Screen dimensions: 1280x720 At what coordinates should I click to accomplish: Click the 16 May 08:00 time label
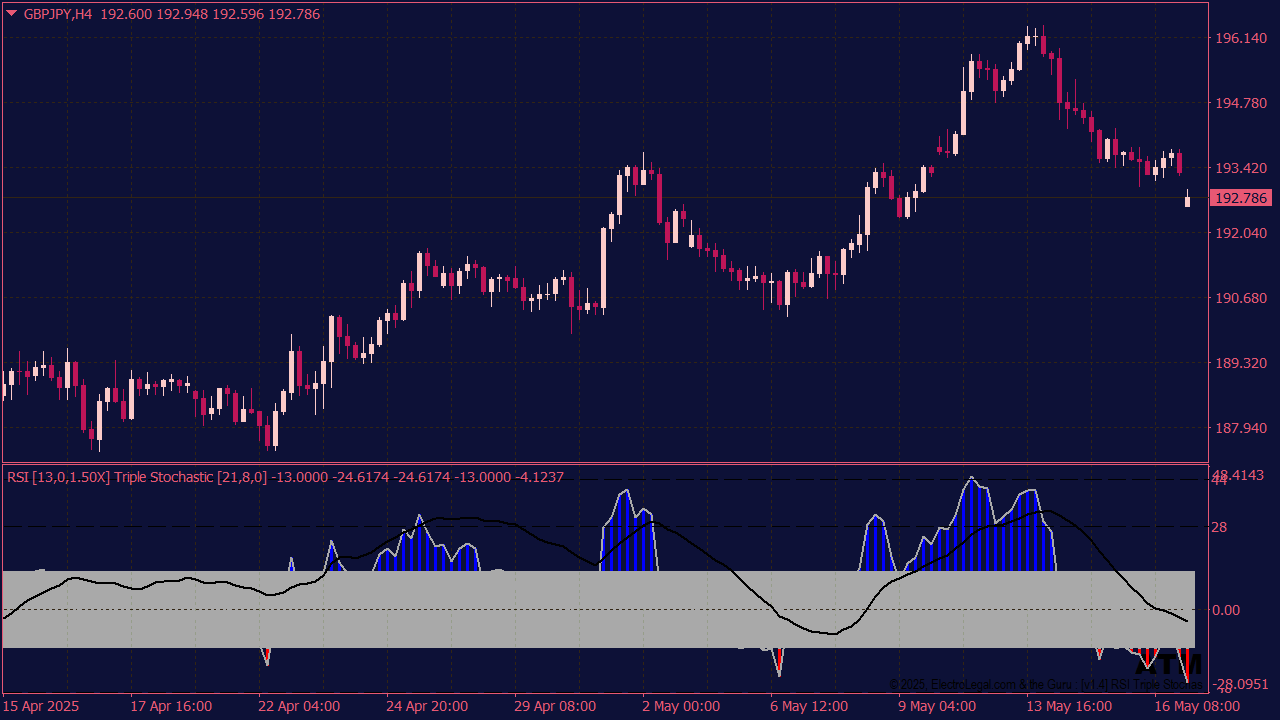tap(1196, 706)
